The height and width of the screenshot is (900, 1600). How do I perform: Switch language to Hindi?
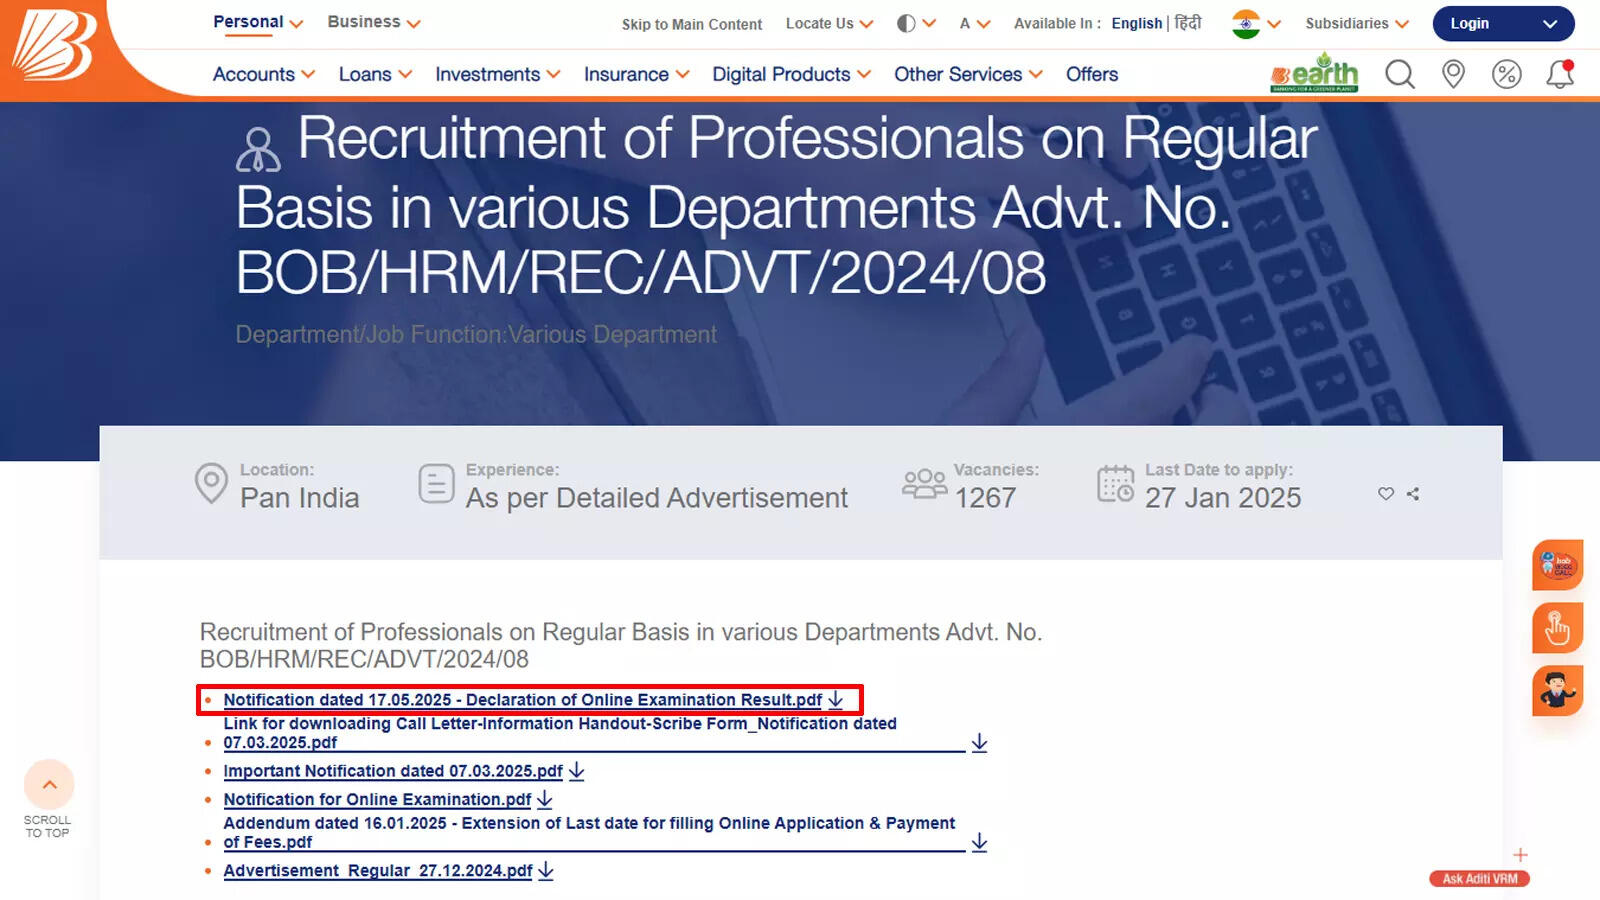1188,23
